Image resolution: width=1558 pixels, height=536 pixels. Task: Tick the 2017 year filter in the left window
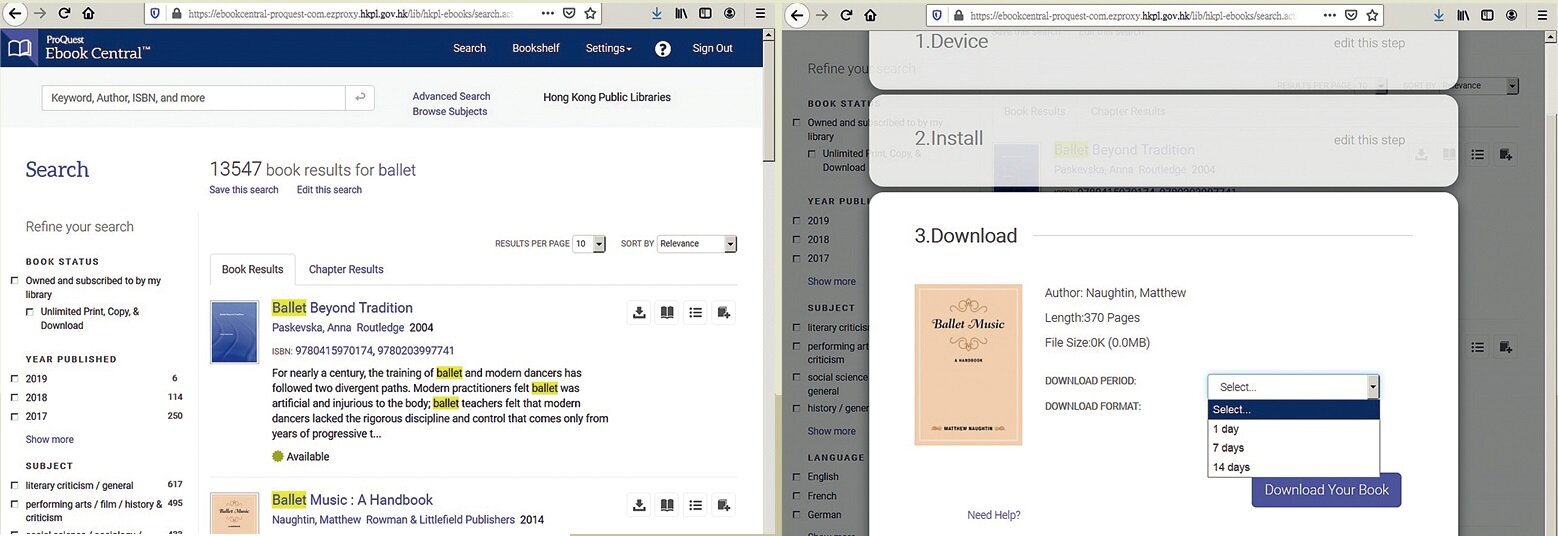(x=14, y=417)
